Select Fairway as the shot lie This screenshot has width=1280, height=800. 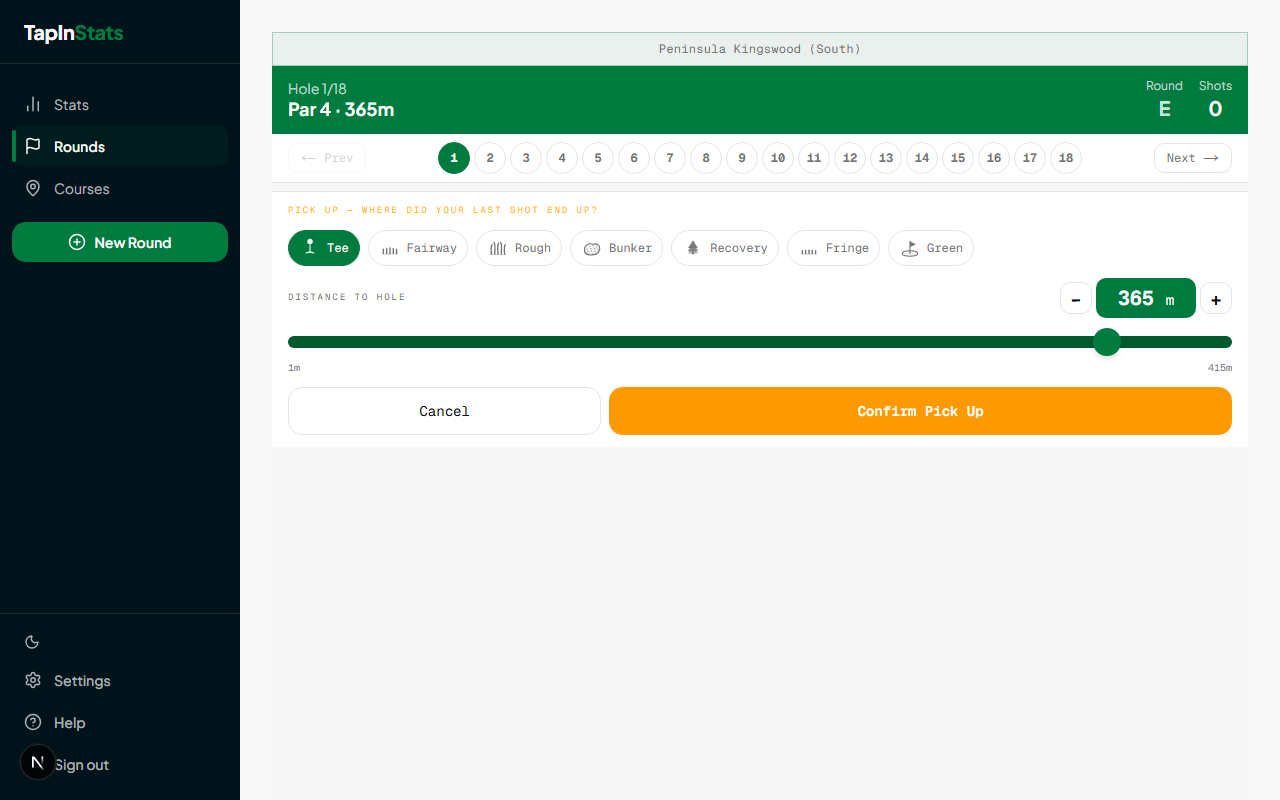click(418, 248)
